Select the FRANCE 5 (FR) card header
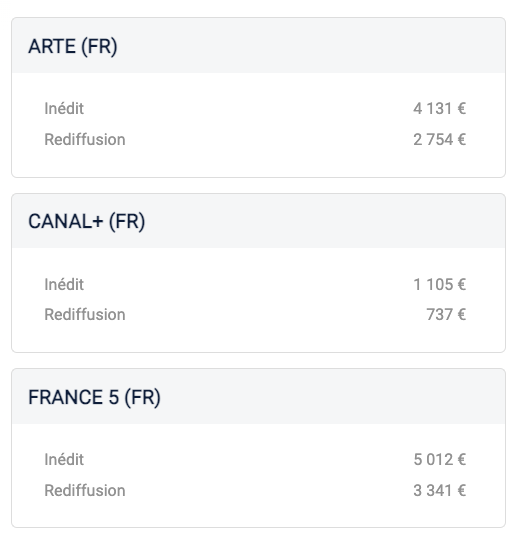 click(258, 396)
